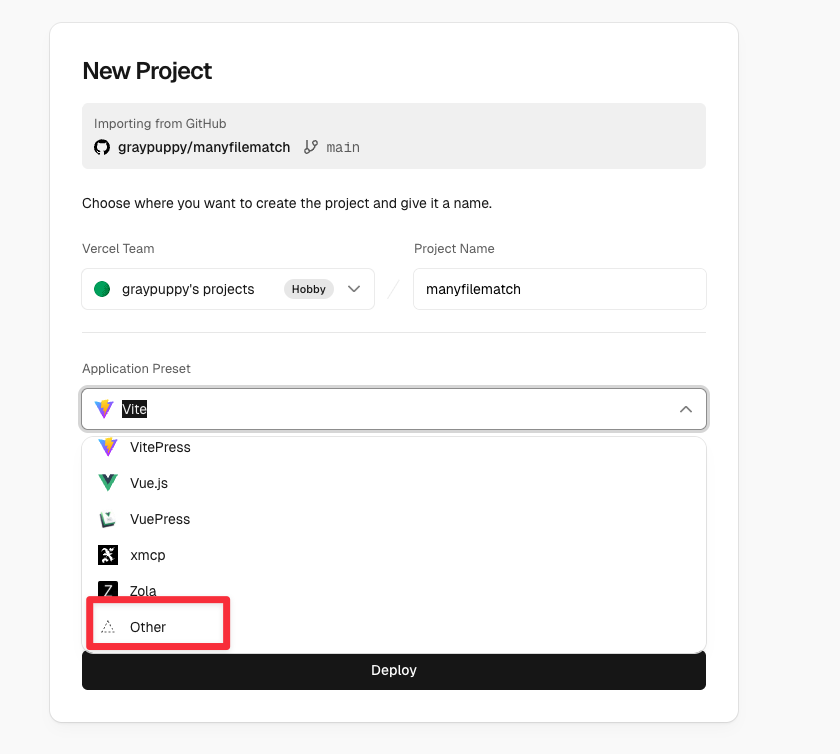Click the highlighted Vite text in preset box

(x=135, y=409)
